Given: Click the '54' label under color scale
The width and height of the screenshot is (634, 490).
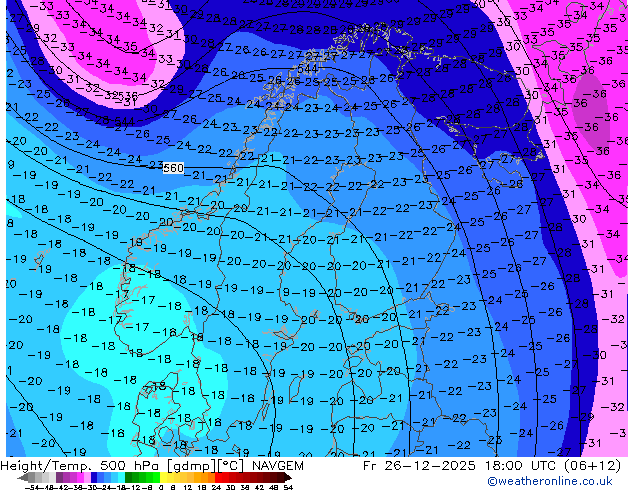Looking at the screenshot, I should click(x=288, y=487).
